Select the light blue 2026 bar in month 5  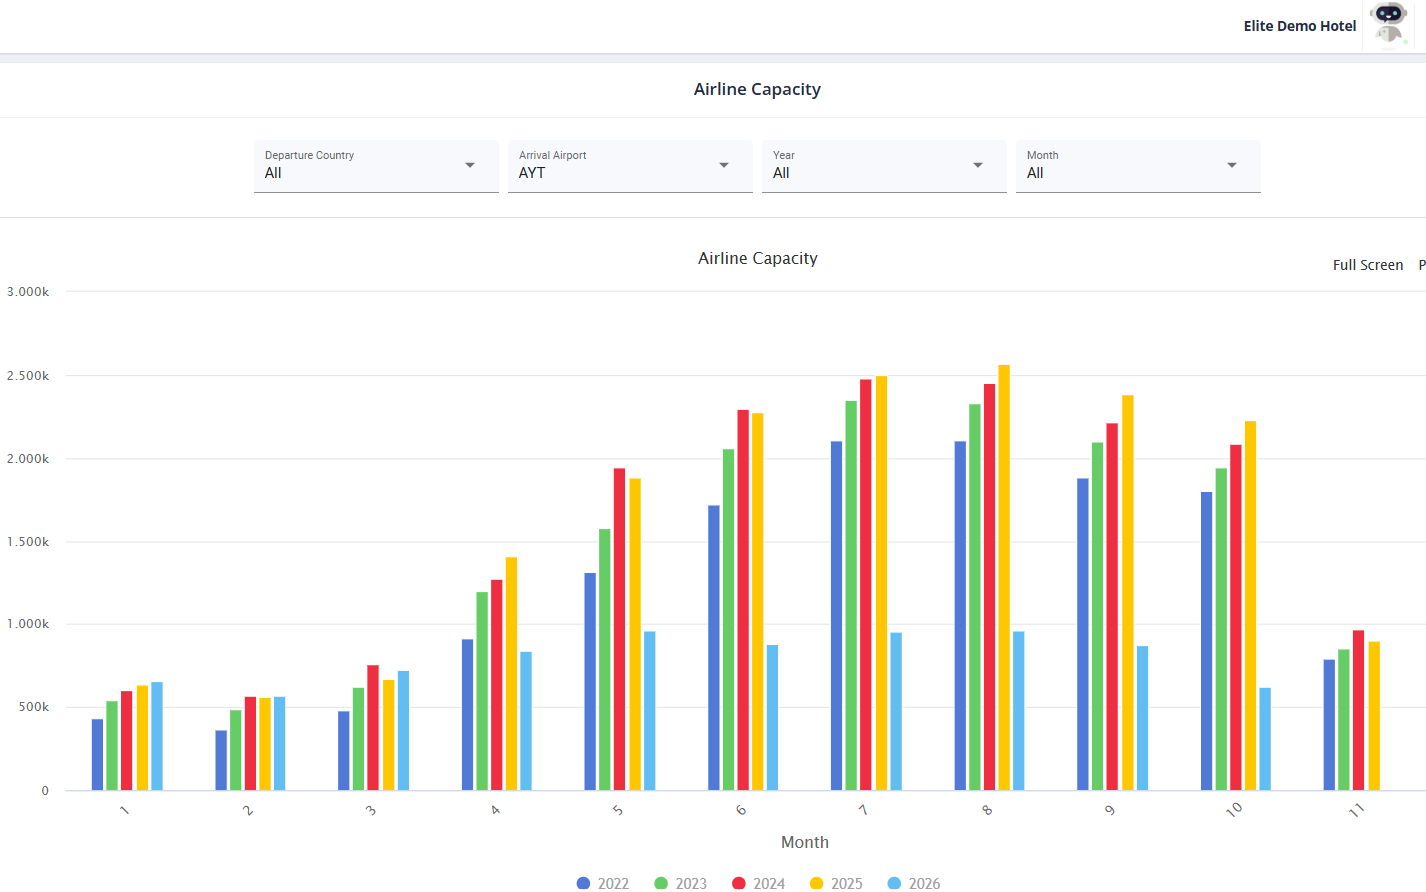click(650, 711)
